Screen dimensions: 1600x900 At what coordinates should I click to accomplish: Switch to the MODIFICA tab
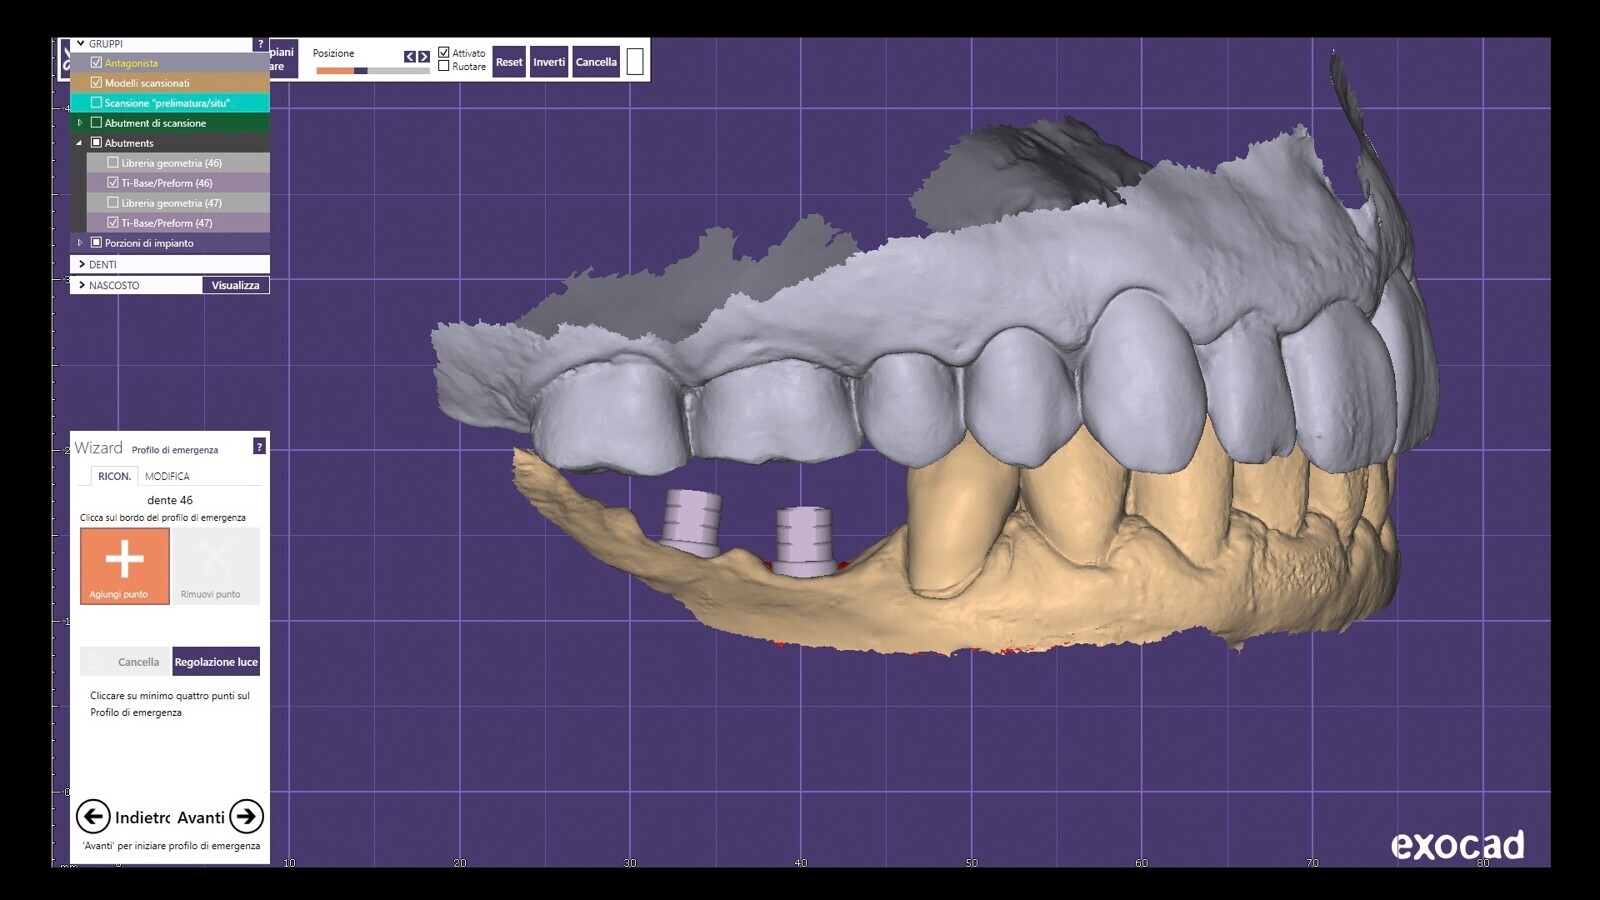point(167,477)
